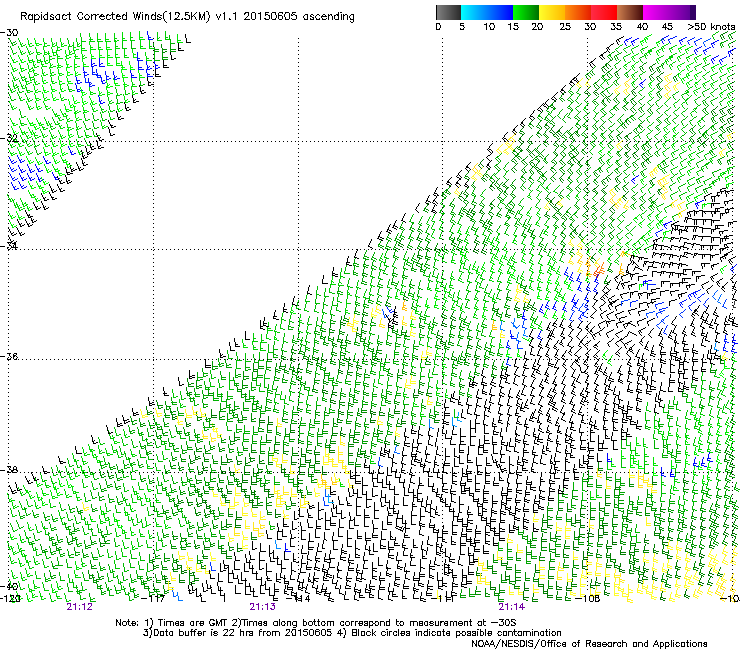
Task: Click the title 'Rapidscat Corrected Winds(12.5KM) v1.1'
Action: coord(130,17)
